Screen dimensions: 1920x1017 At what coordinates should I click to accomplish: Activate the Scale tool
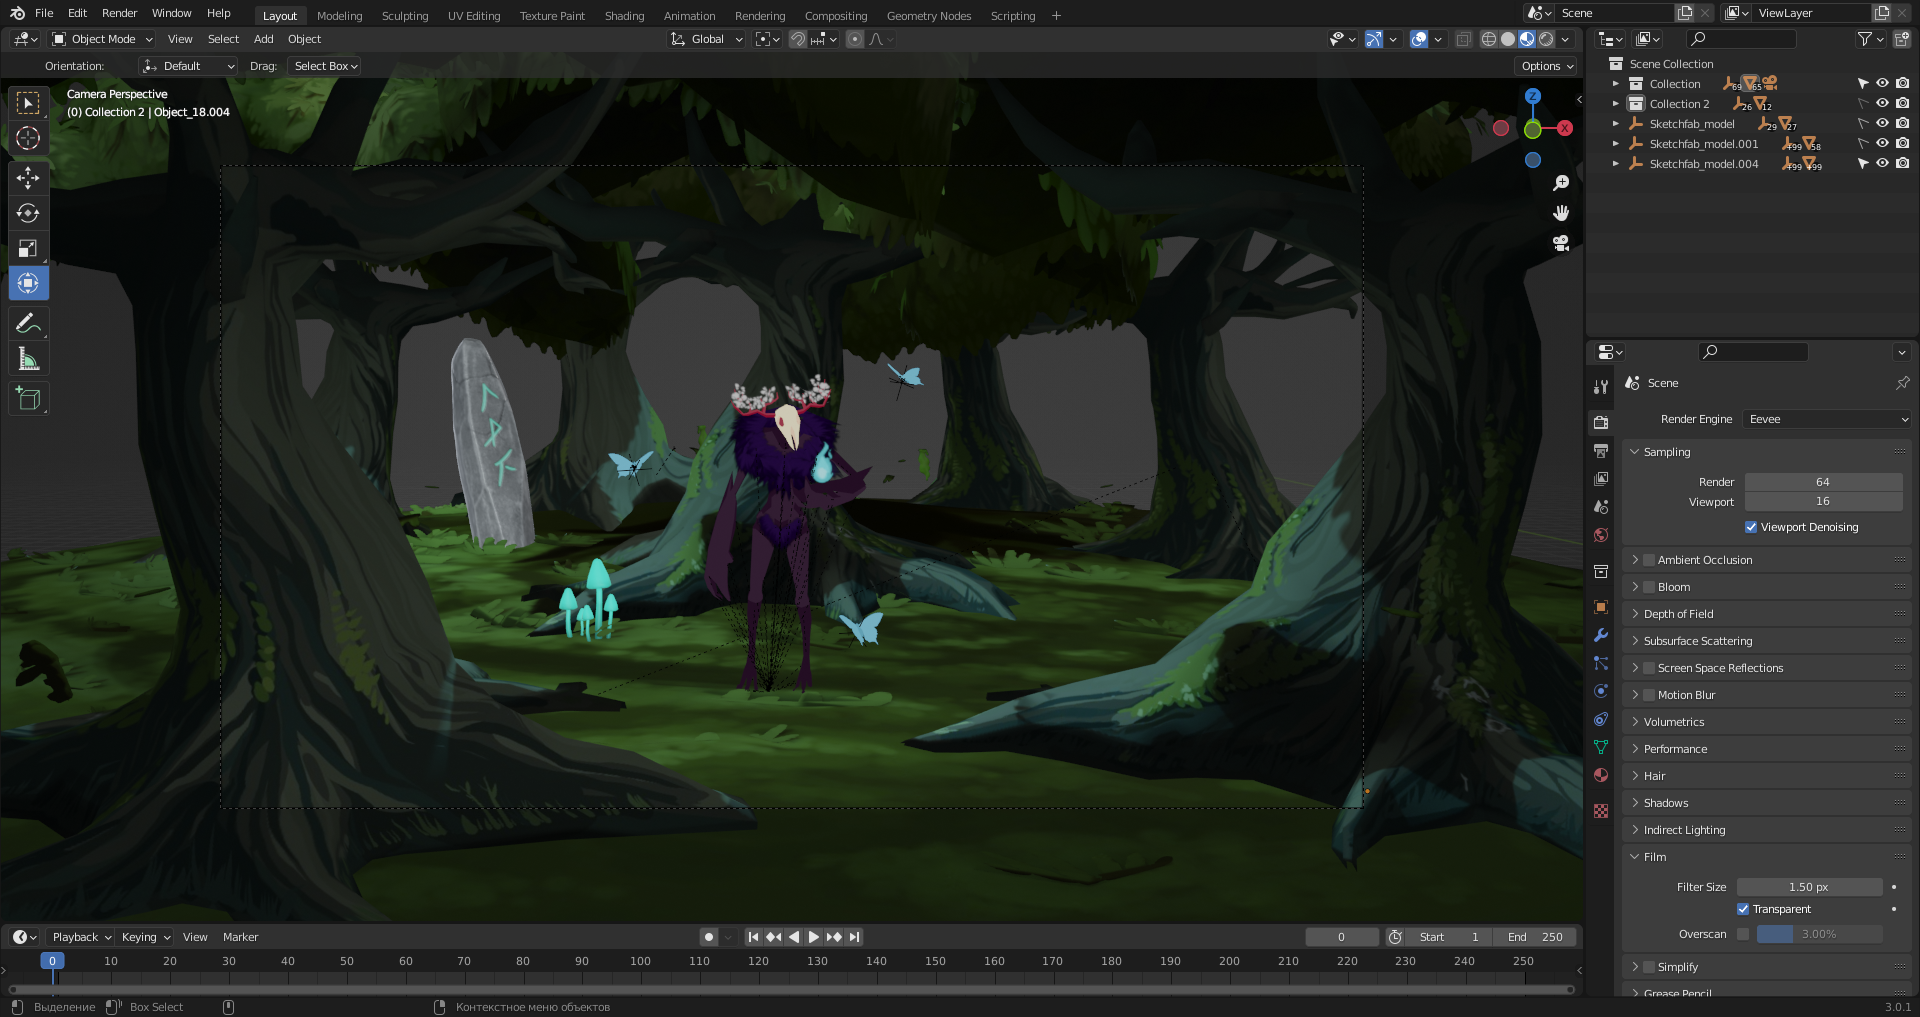[28, 248]
